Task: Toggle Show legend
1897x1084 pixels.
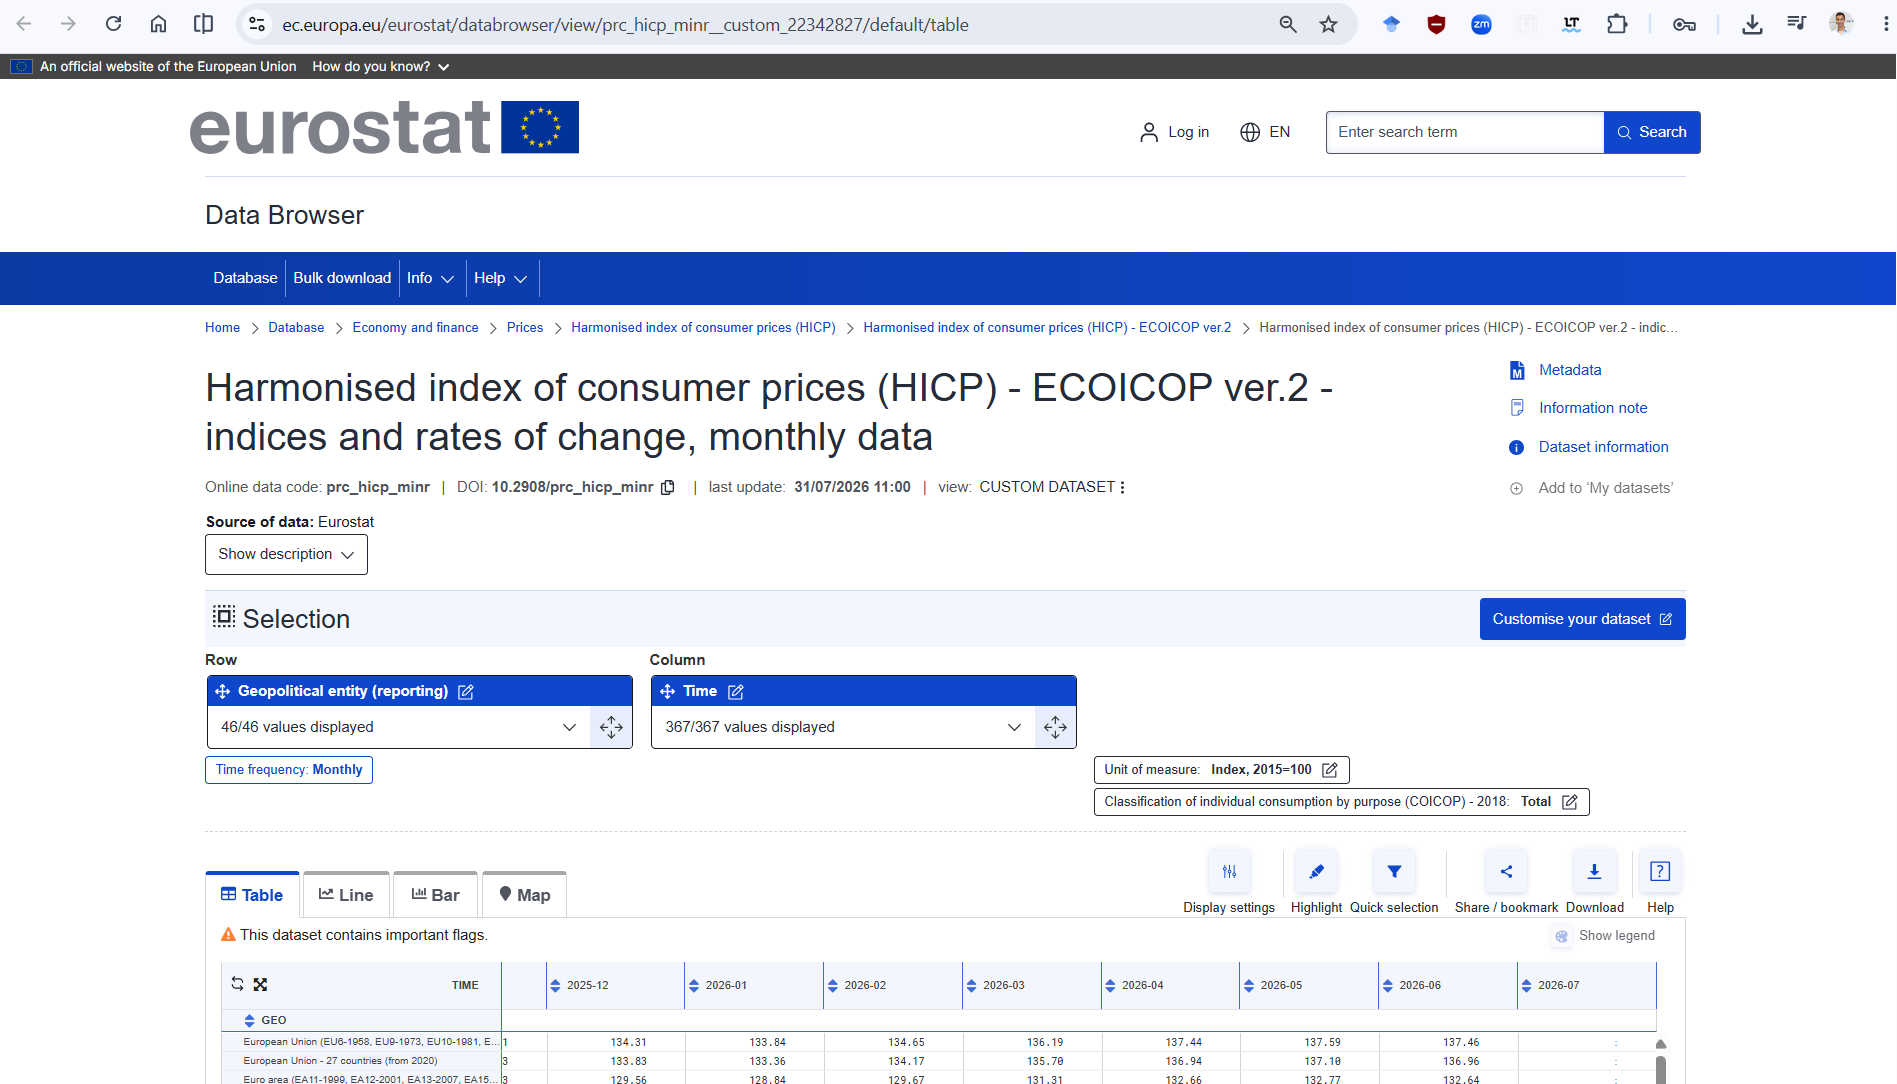Action: point(1605,936)
